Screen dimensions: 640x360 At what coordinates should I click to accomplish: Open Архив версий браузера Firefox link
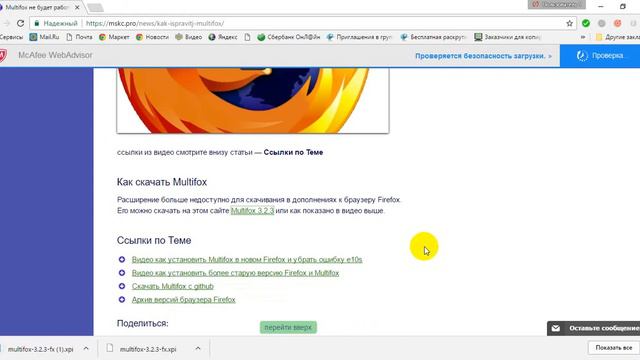click(x=184, y=300)
